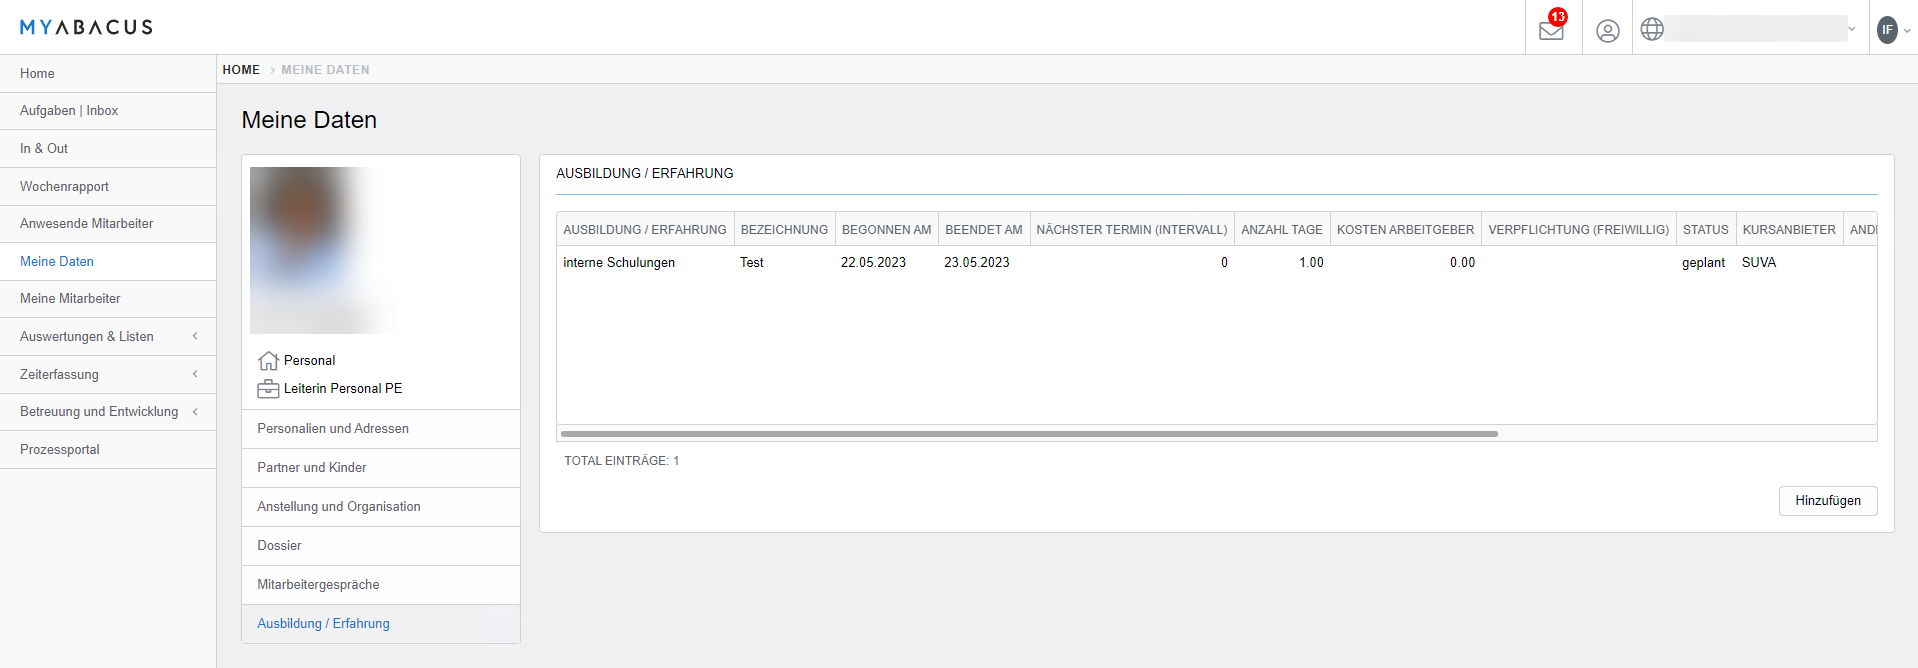The height and width of the screenshot is (668, 1918).
Task: Go to Meine Mitarbeiter in sidebar
Action: click(70, 299)
